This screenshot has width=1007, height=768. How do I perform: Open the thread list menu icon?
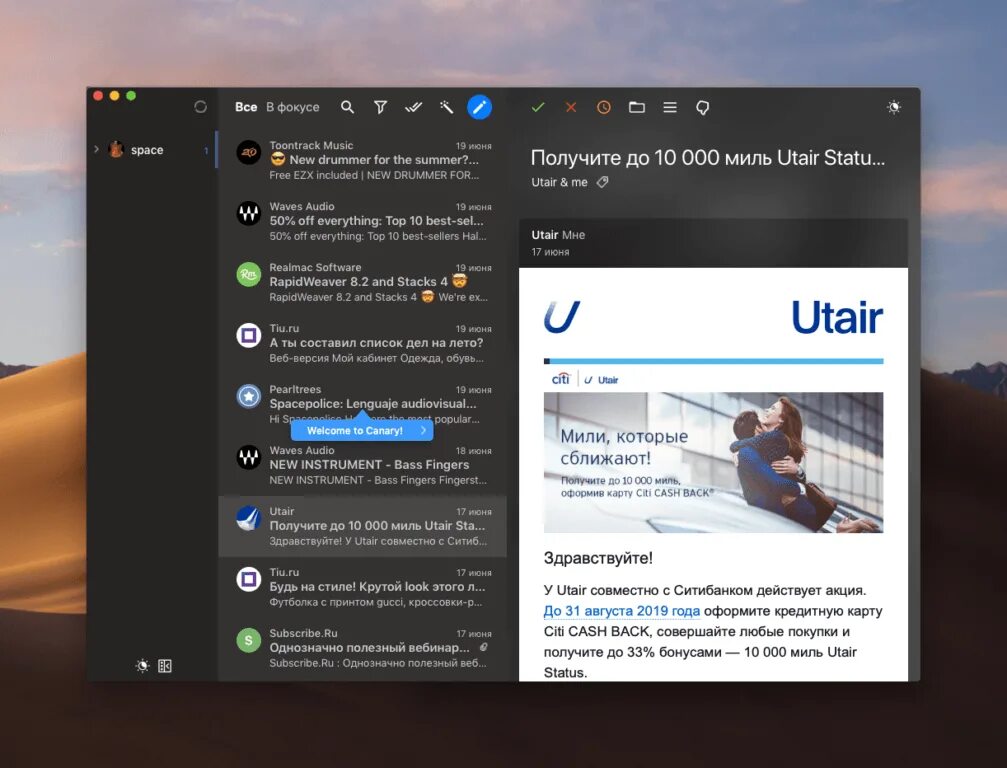[670, 107]
